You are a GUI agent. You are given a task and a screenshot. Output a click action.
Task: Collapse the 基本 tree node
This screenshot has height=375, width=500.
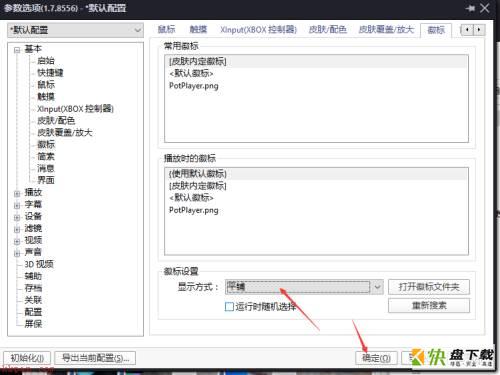(17, 50)
